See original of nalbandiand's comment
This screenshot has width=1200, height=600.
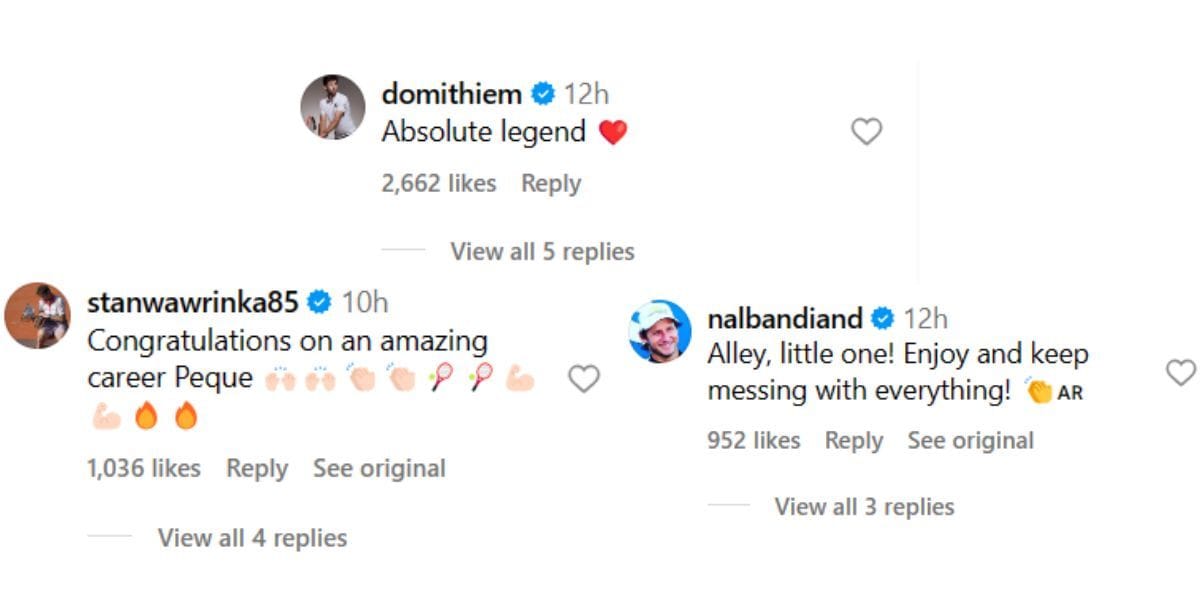pos(970,441)
